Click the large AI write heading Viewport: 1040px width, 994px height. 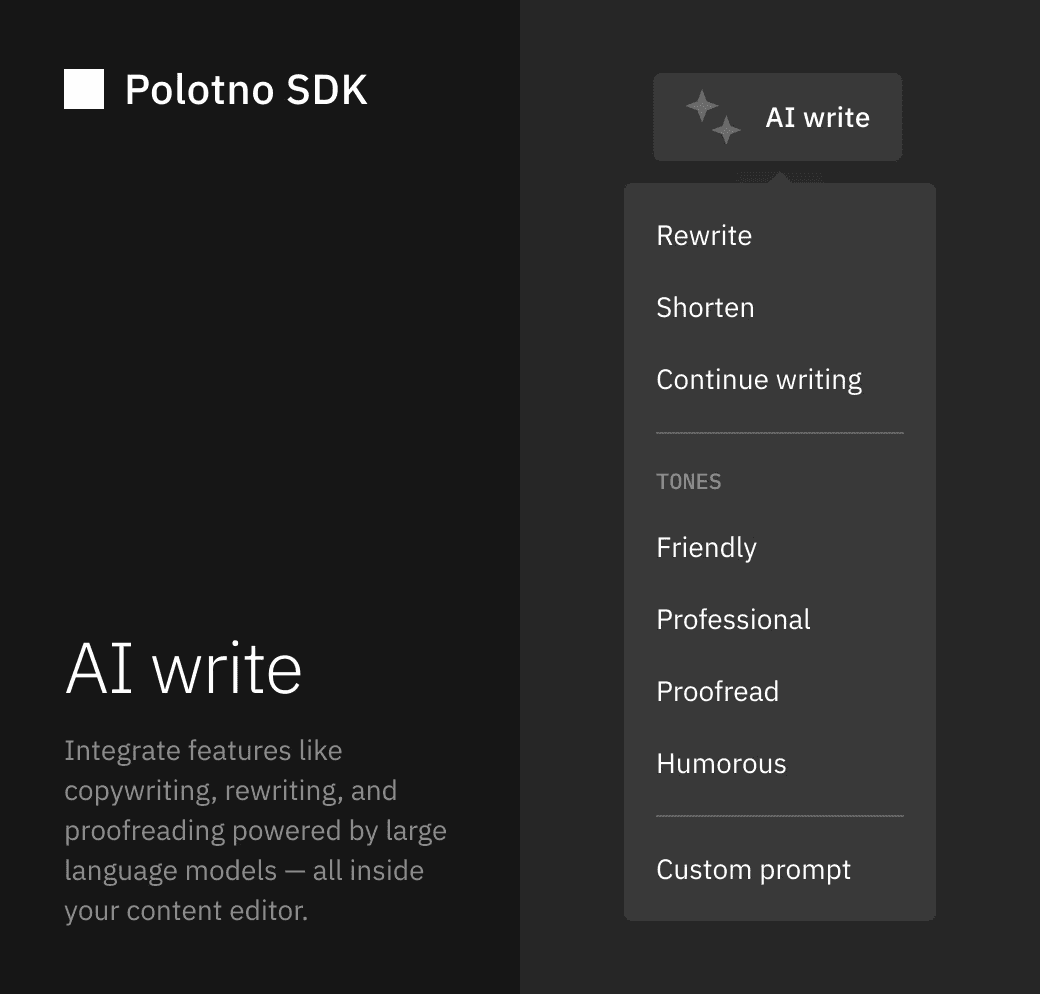[x=184, y=668]
